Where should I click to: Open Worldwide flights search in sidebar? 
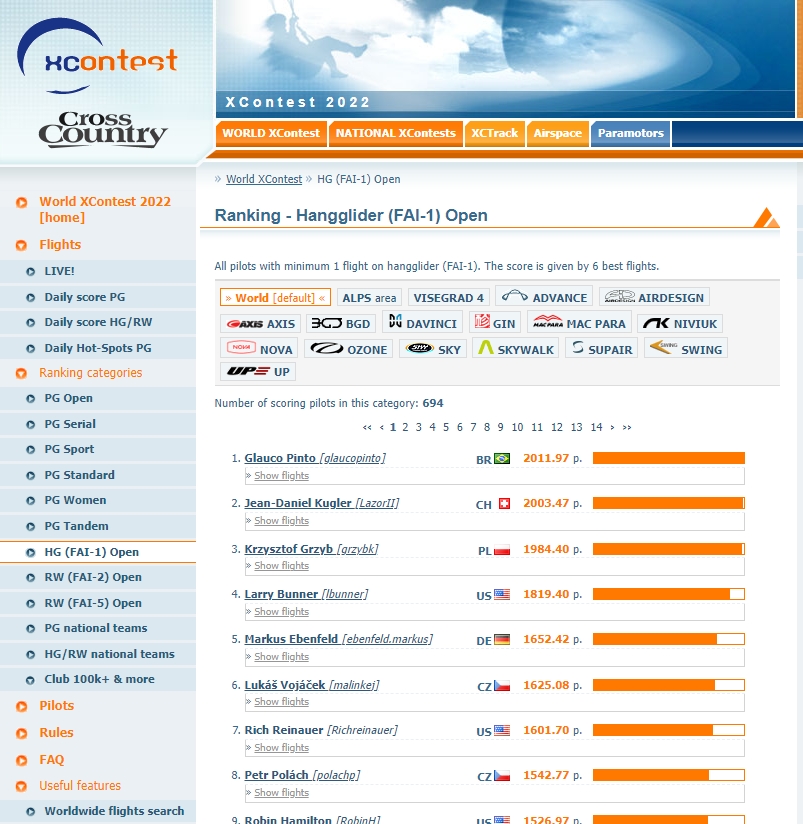[x=114, y=811]
